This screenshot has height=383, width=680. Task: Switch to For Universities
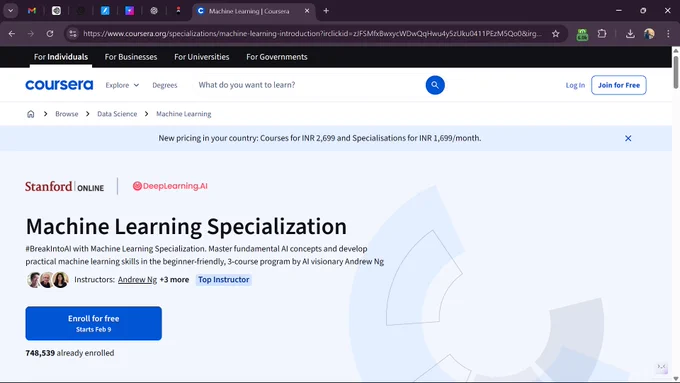click(202, 57)
